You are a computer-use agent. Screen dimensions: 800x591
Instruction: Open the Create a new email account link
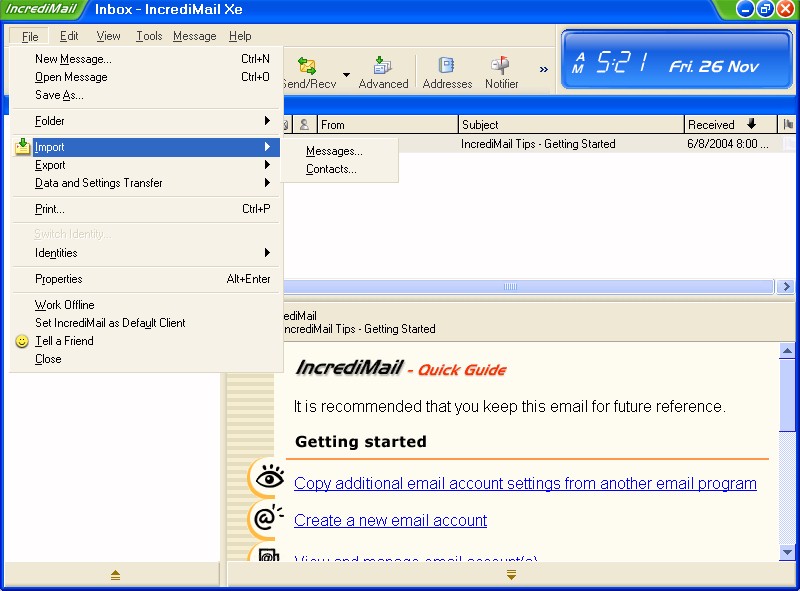[x=390, y=520]
